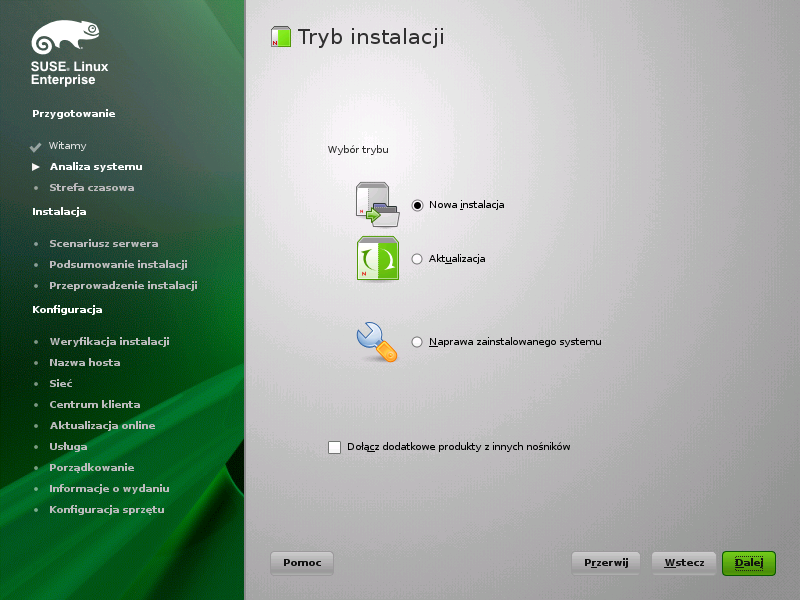This screenshot has width=800, height=600.
Task: Click the Usługa step in sidebar
Action: pos(68,447)
